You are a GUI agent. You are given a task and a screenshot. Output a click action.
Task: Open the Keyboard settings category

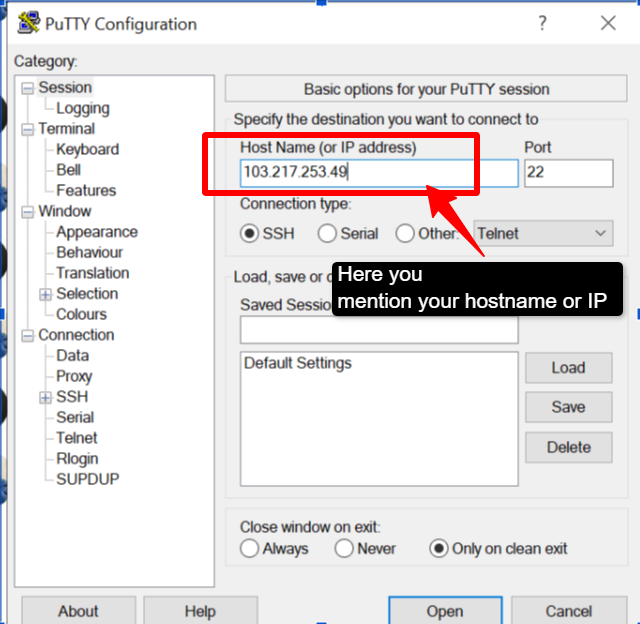pyautogui.click(x=87, y=149)
